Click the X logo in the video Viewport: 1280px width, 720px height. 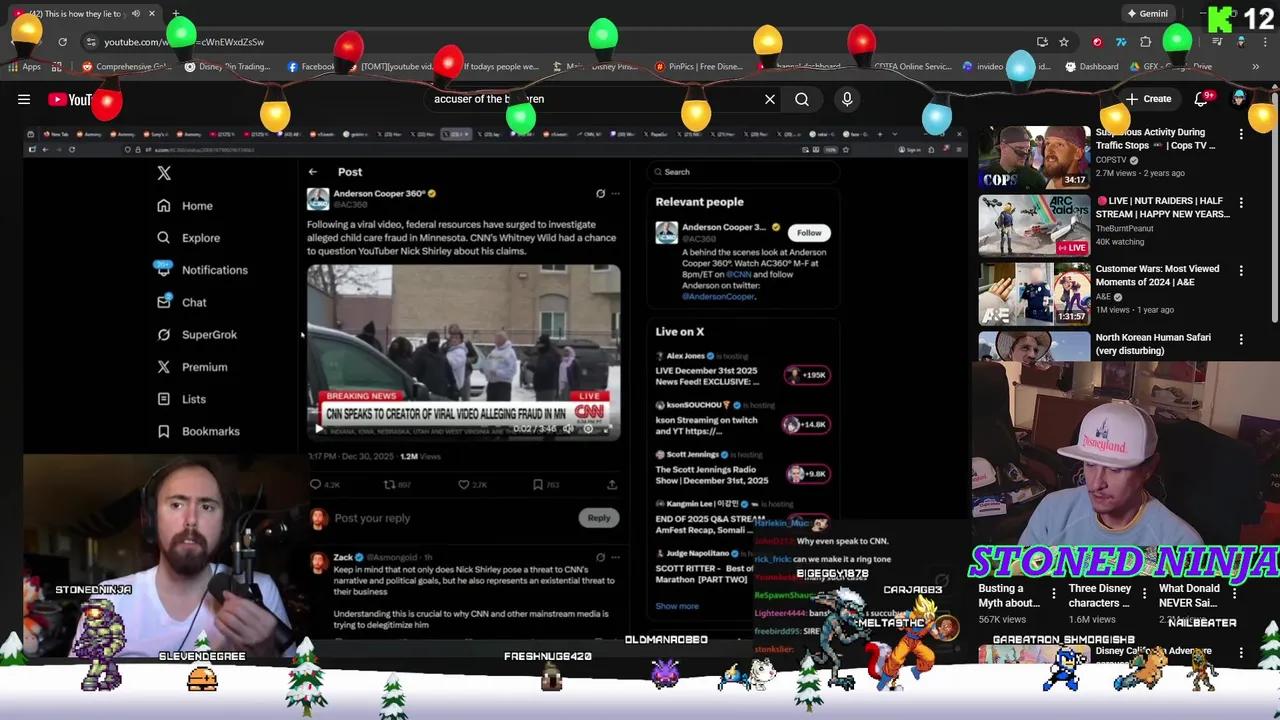(164, 173)
